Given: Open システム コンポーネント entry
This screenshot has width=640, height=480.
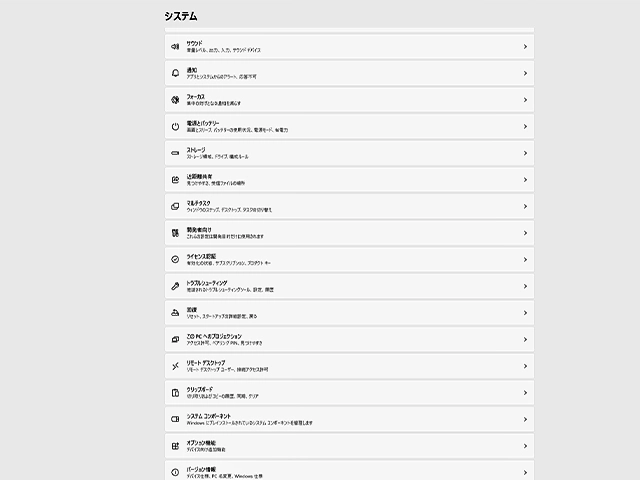Looking at the screenshot, I should click(349, 419).
